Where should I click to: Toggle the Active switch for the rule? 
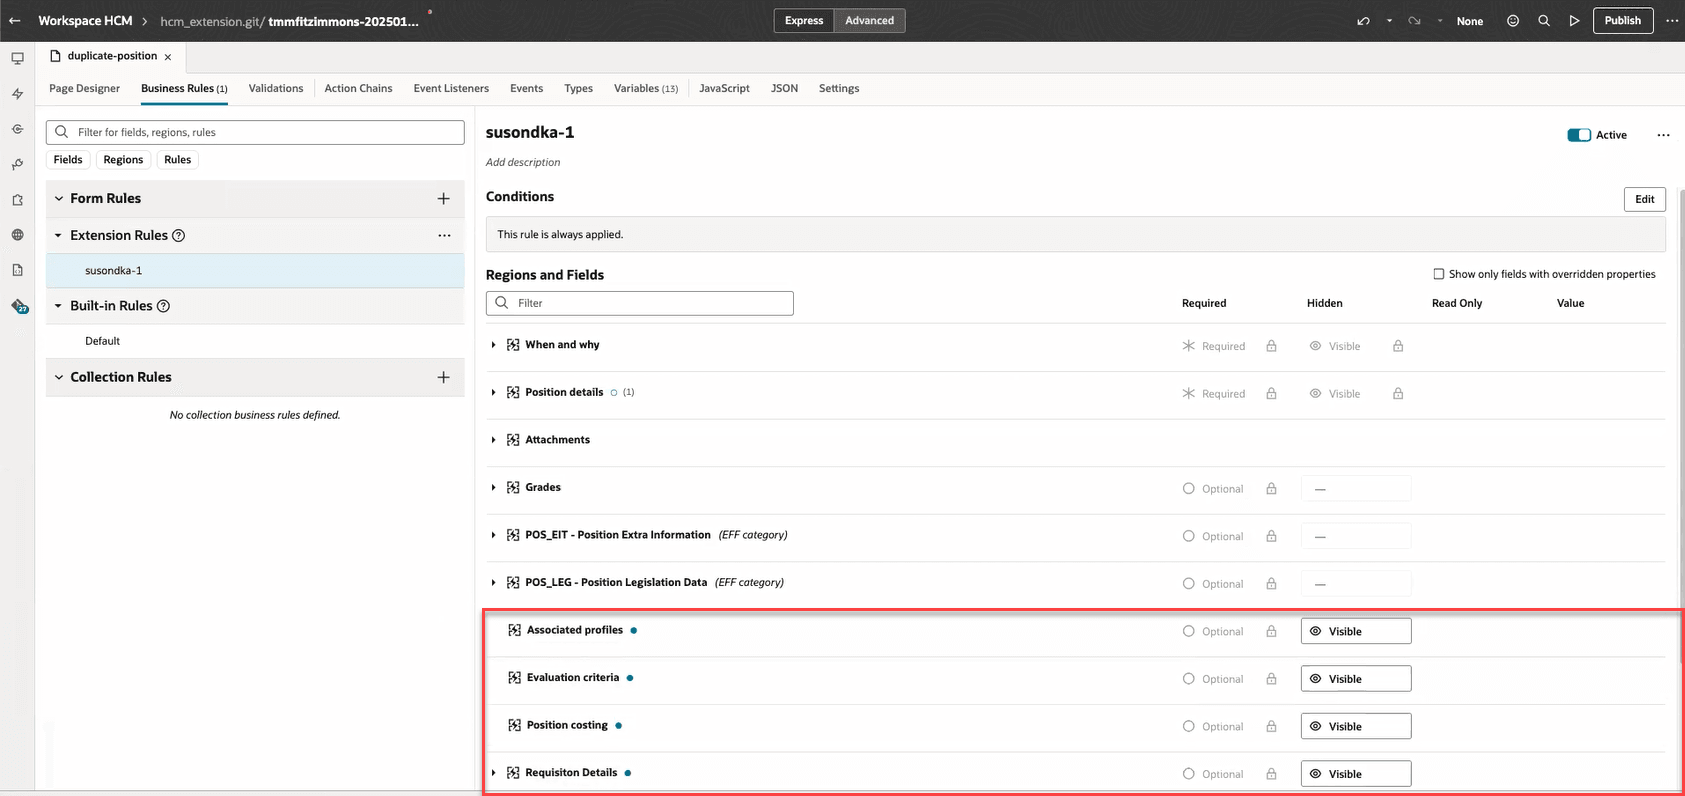point(1579,135)
